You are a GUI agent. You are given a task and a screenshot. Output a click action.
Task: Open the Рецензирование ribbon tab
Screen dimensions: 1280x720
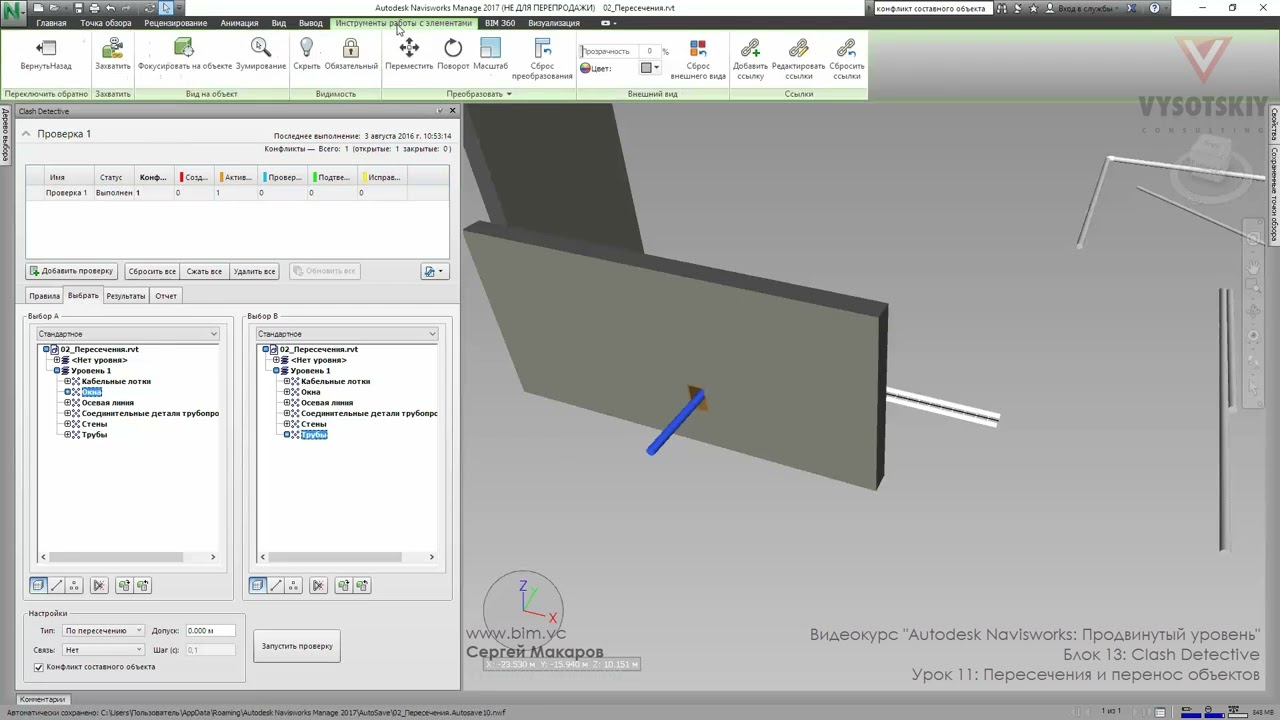point(176,23)
